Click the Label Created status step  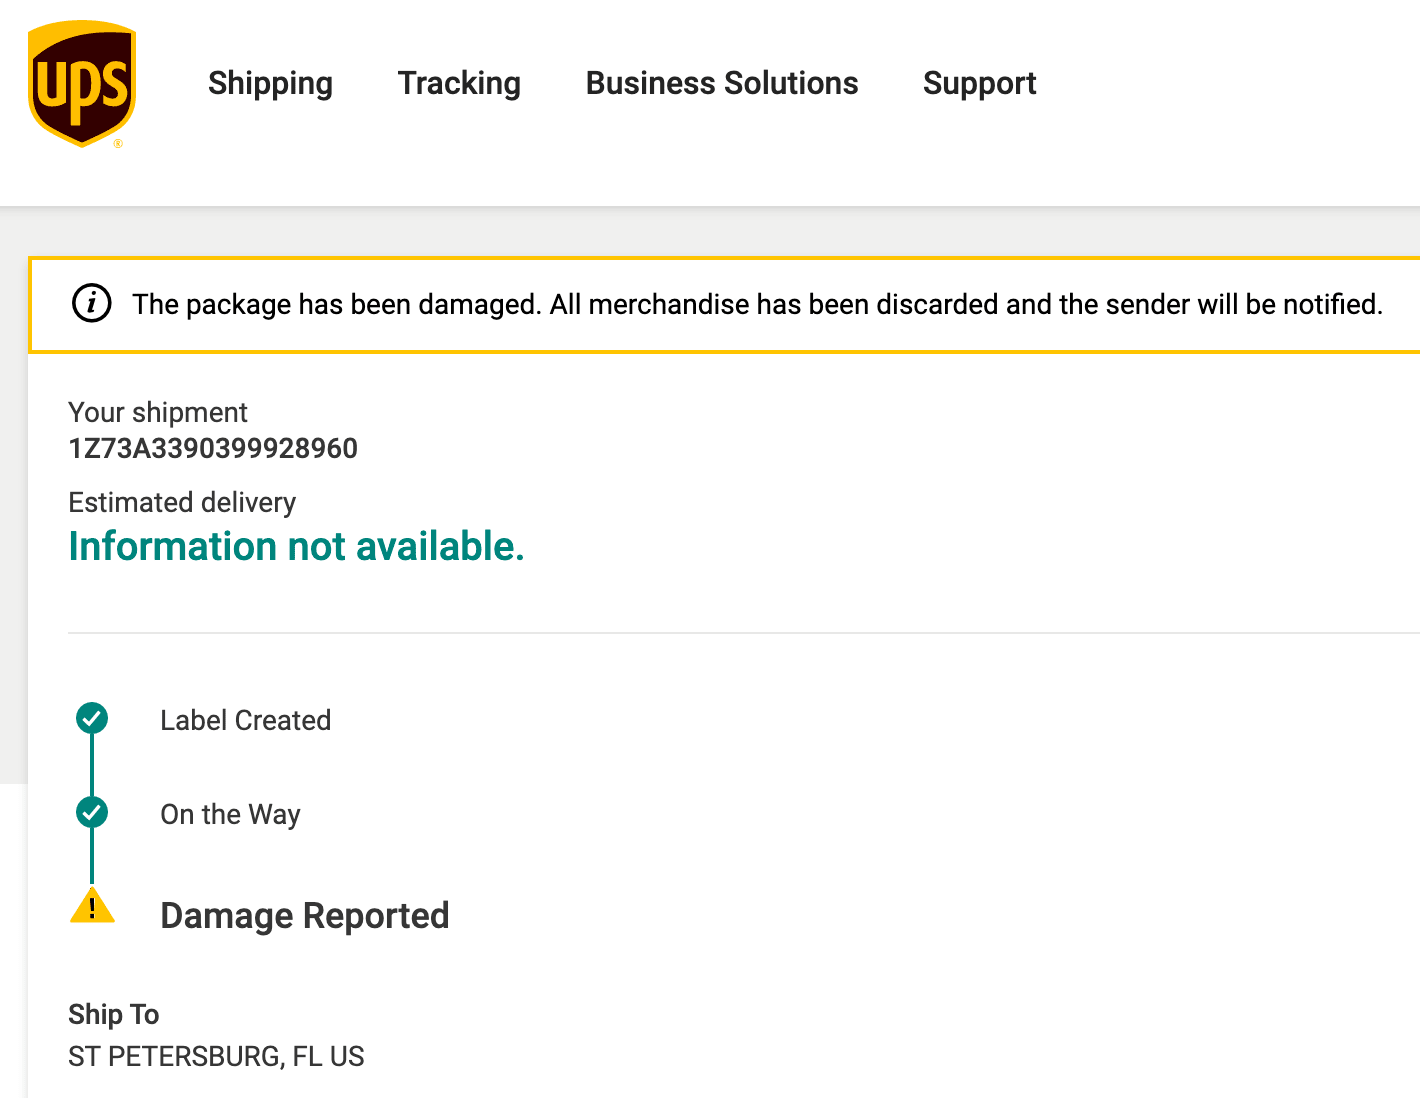click(245, 720)
